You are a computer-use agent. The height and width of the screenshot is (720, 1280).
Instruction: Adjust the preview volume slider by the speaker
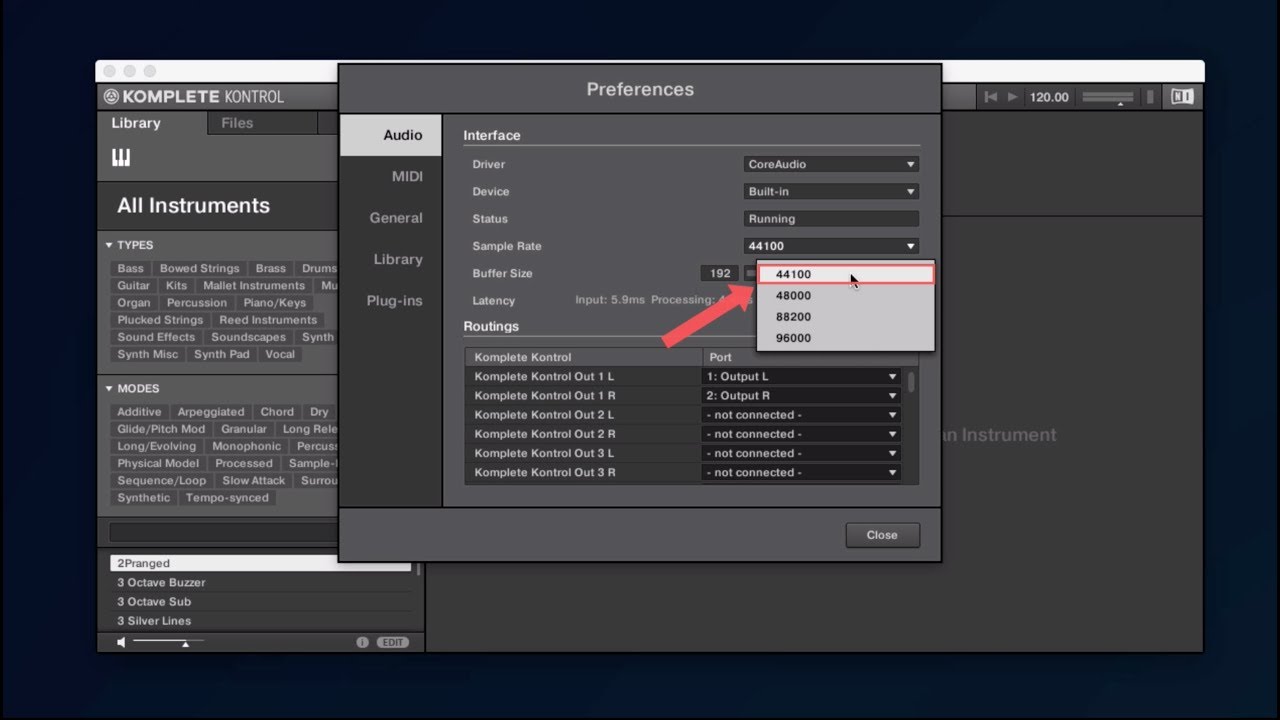click(x=168, y=642)
